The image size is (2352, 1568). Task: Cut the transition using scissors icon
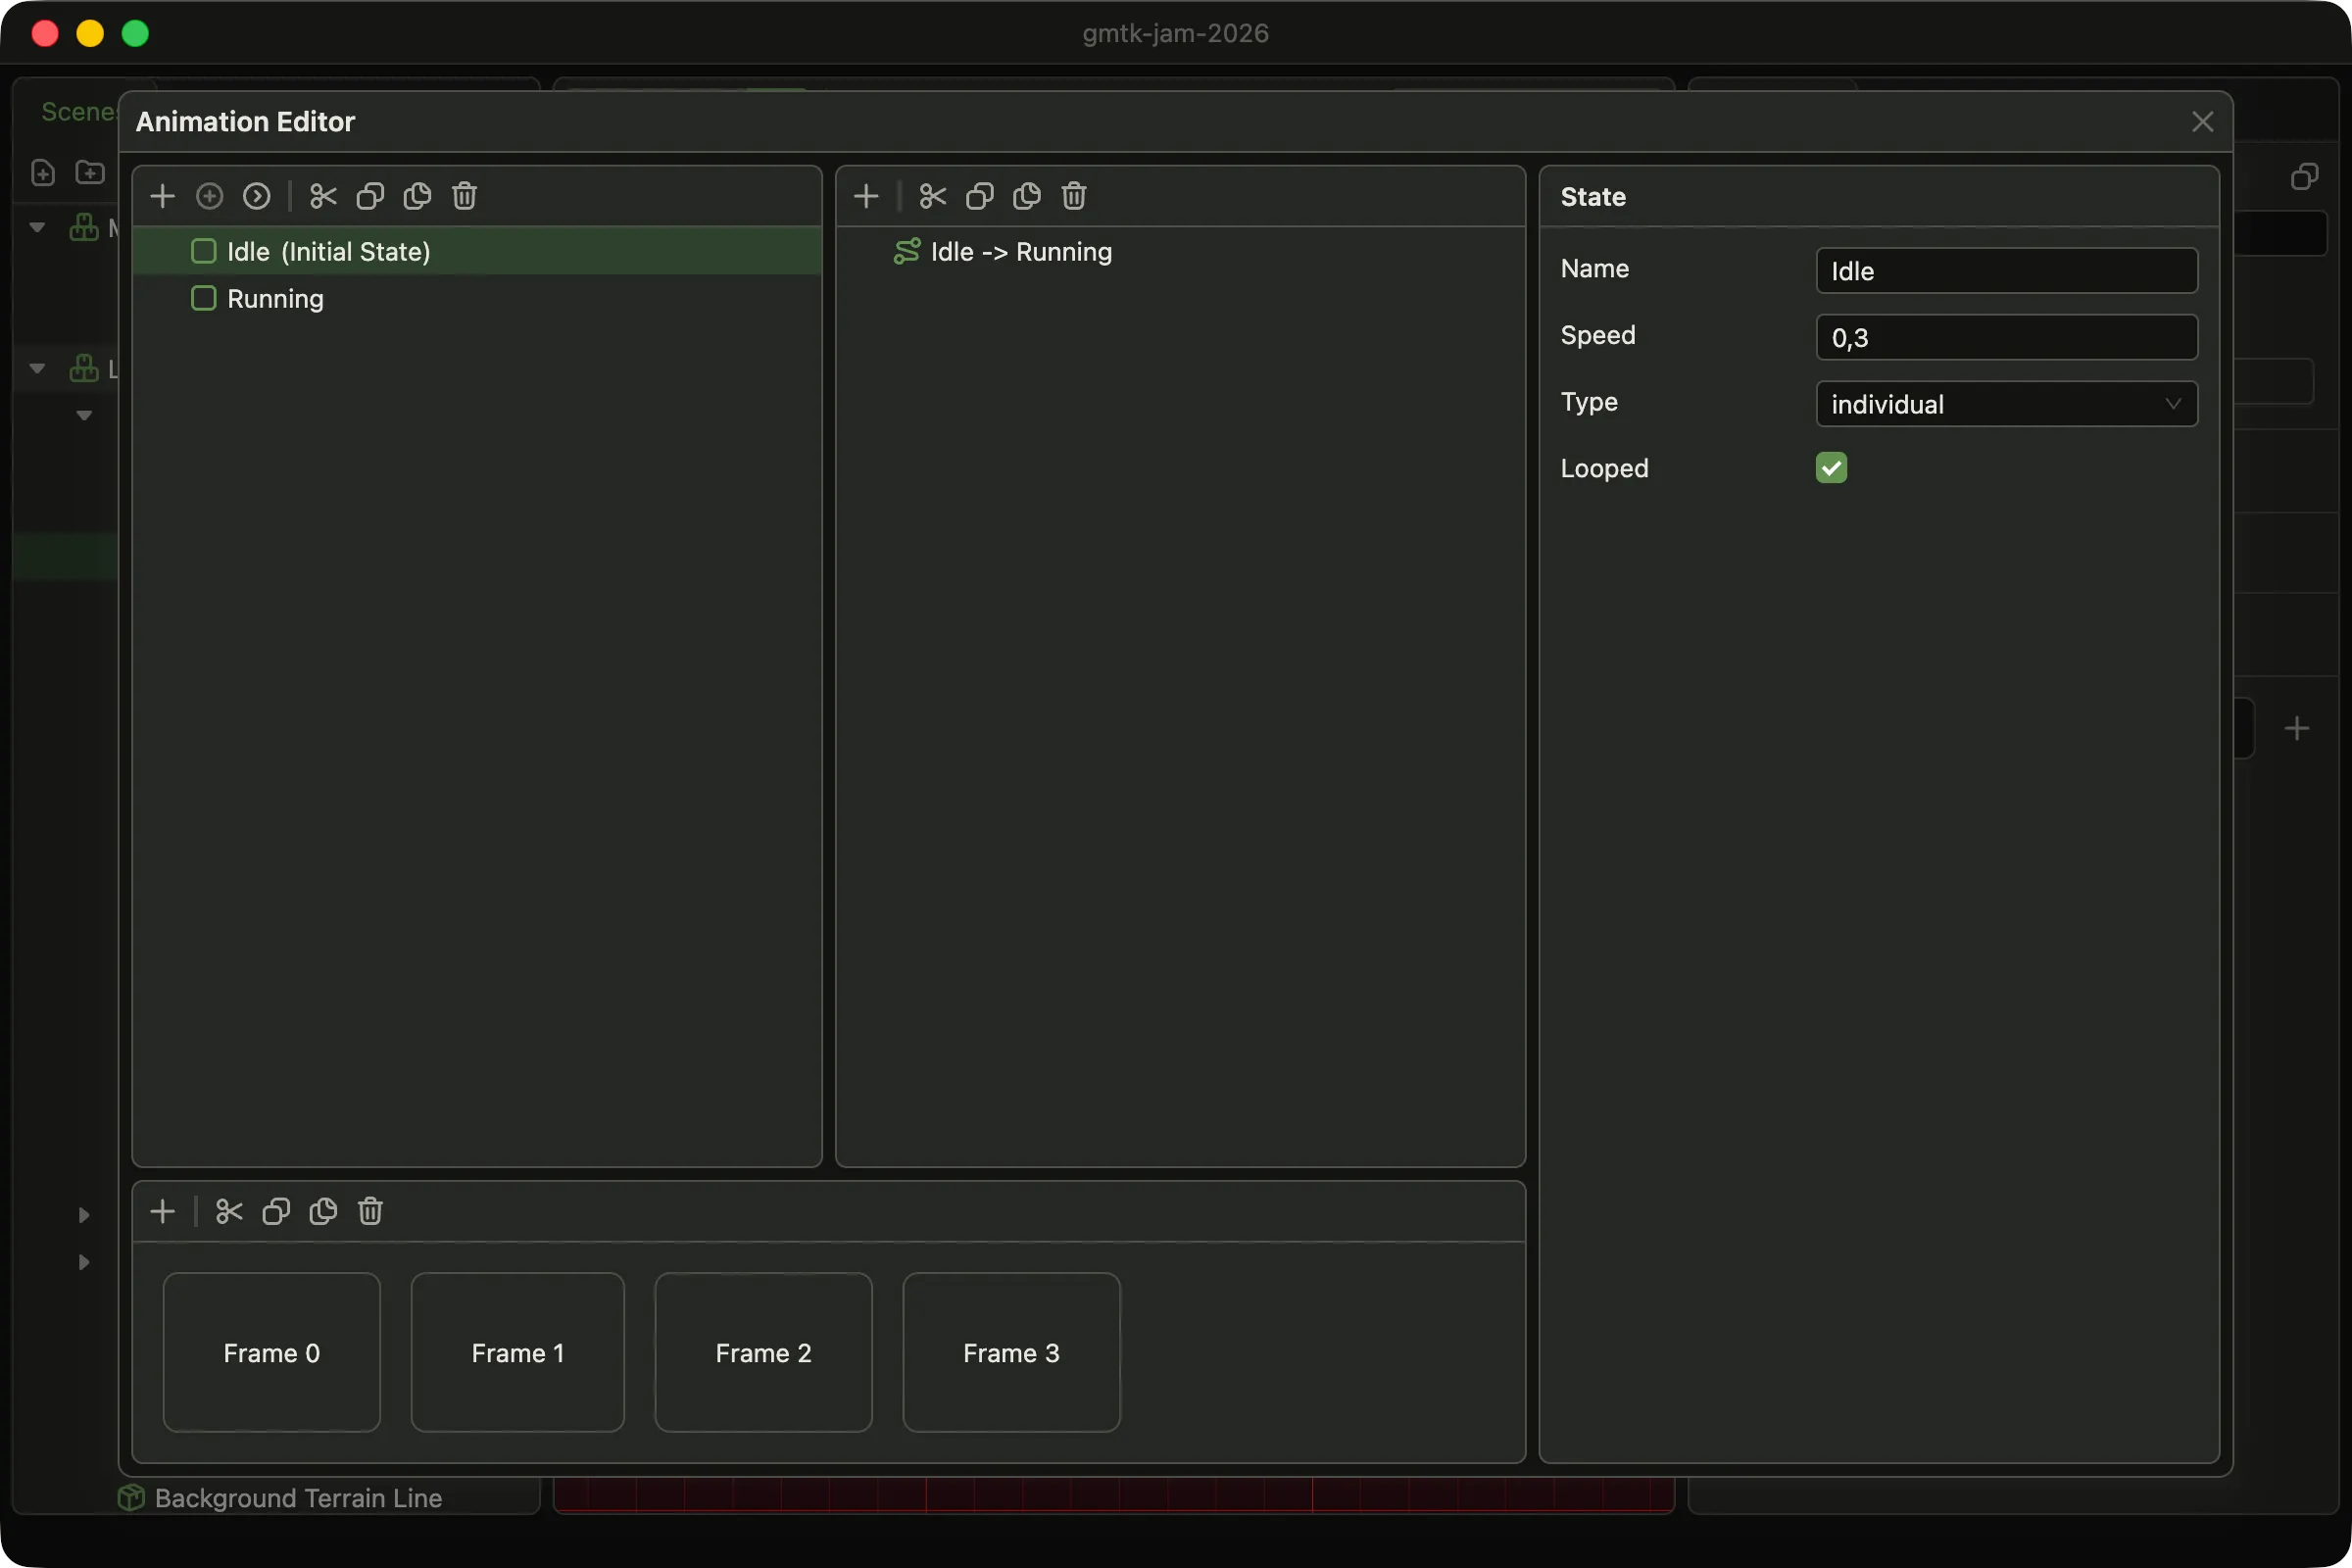[932, 196]
